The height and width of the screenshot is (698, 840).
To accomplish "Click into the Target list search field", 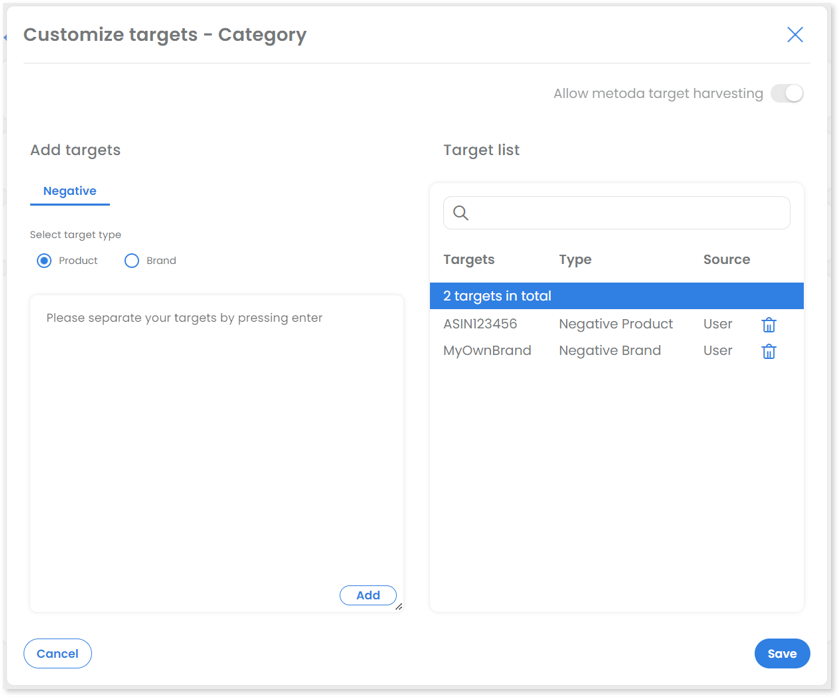I will point(617,213).
